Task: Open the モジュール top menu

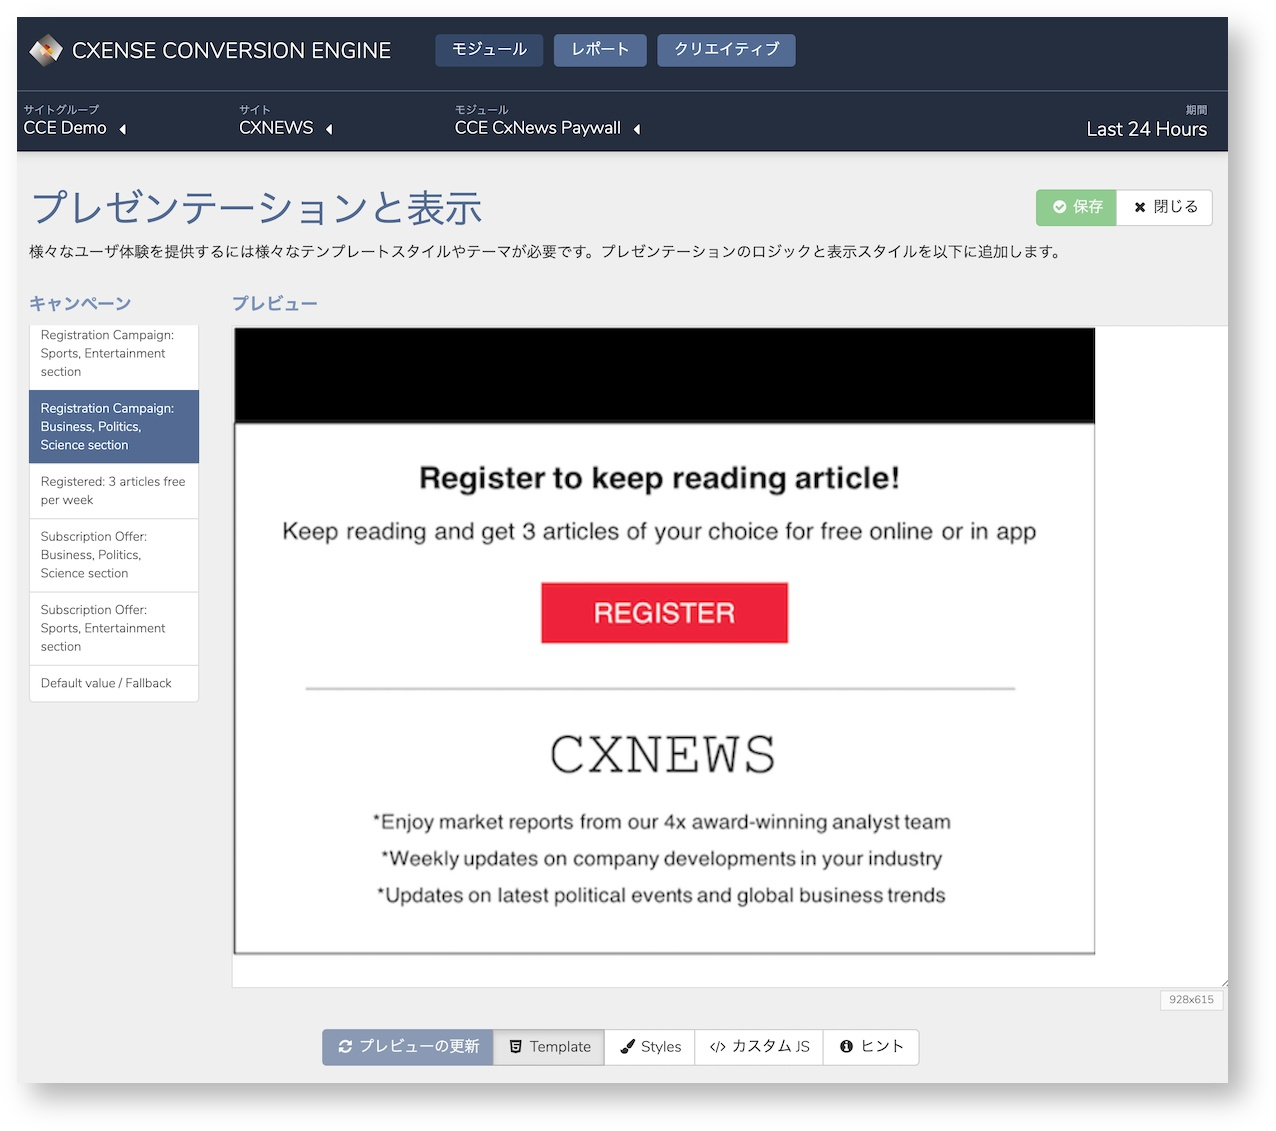Action: pyautogui.click(x=489, y=50)
